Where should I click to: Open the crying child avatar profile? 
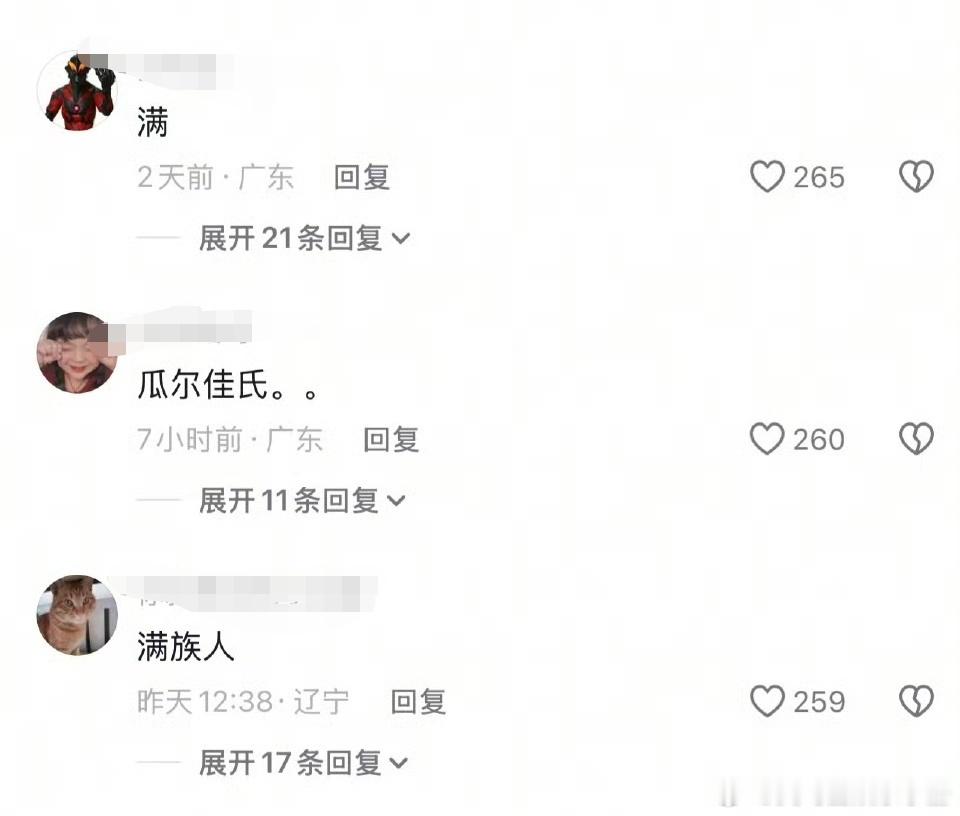(x=77, y=353)
